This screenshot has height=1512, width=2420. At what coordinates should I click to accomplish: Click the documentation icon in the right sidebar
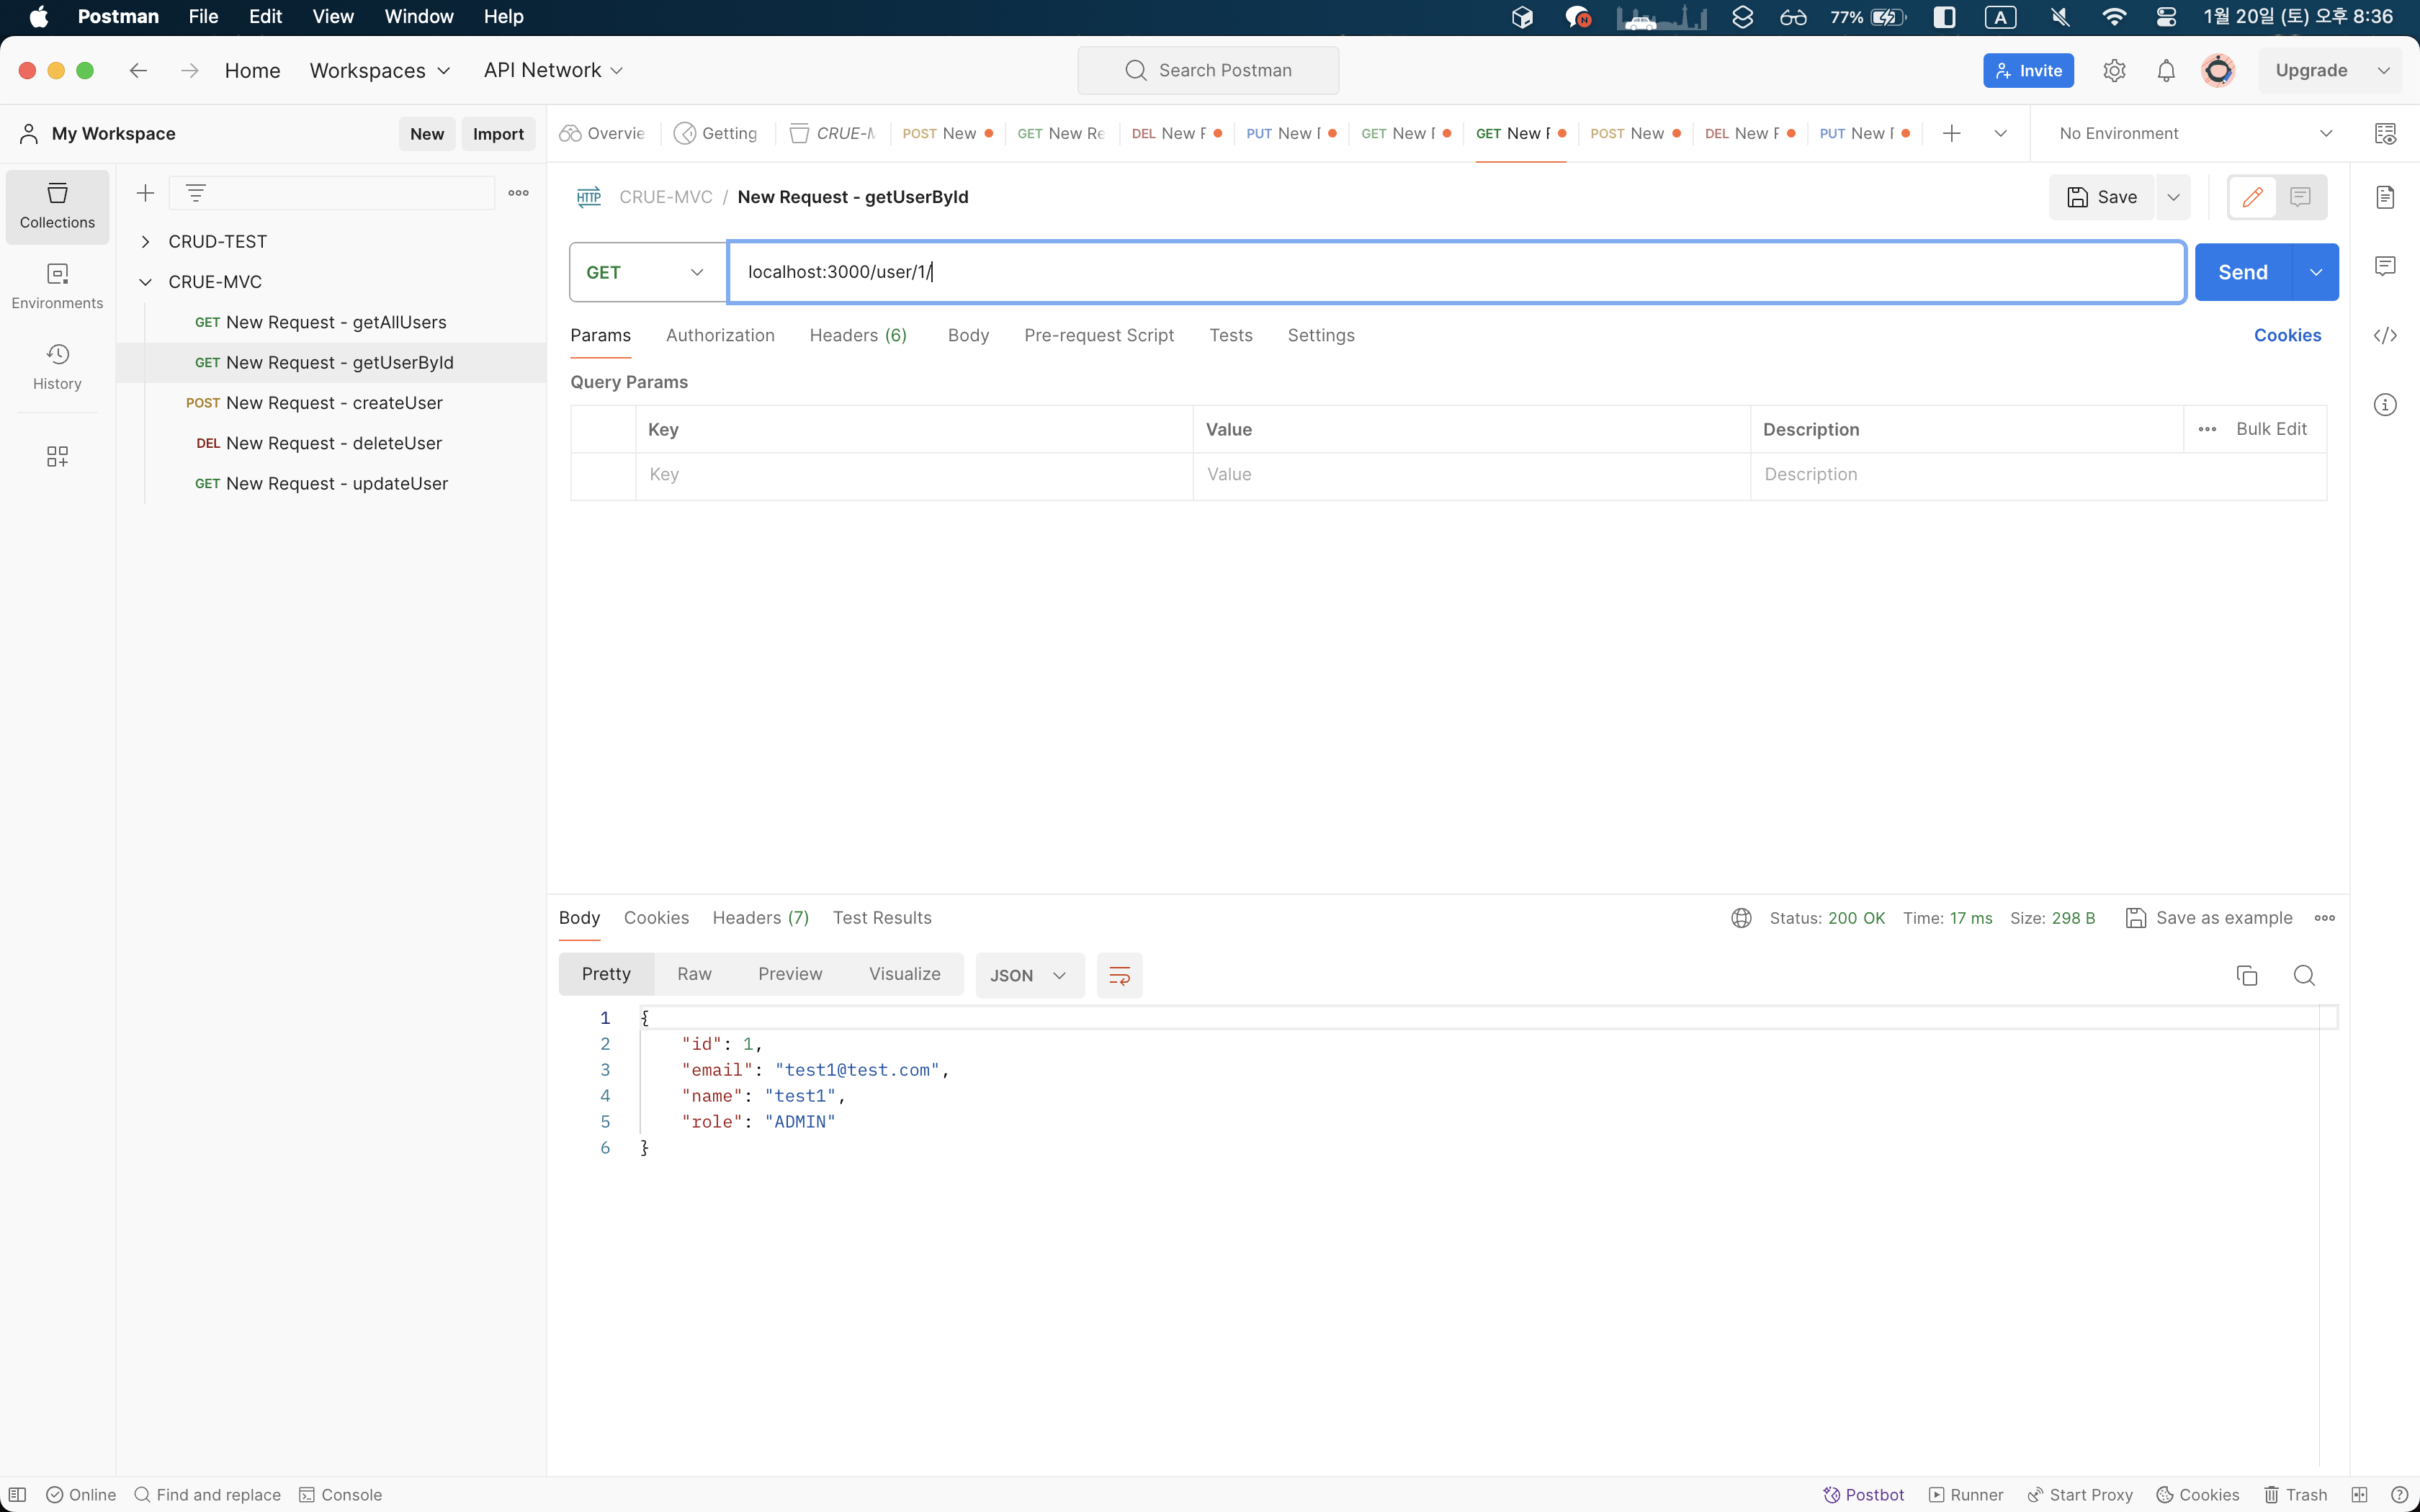click(2385, 197)
